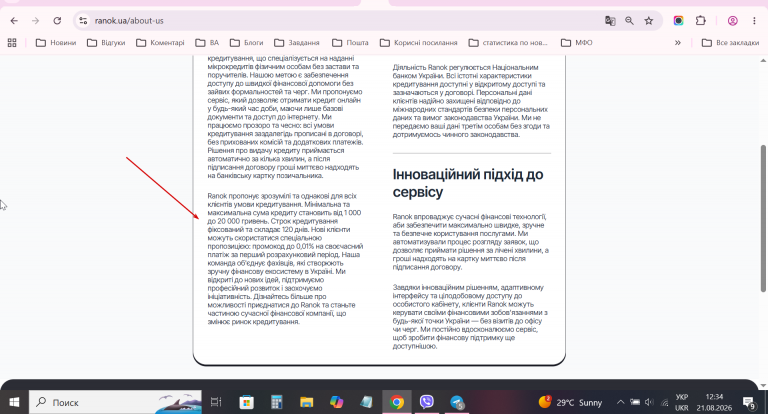Open the Коментарі bookmark folder
This screenshot has height=414, width=768.
(x=160, y=43)
